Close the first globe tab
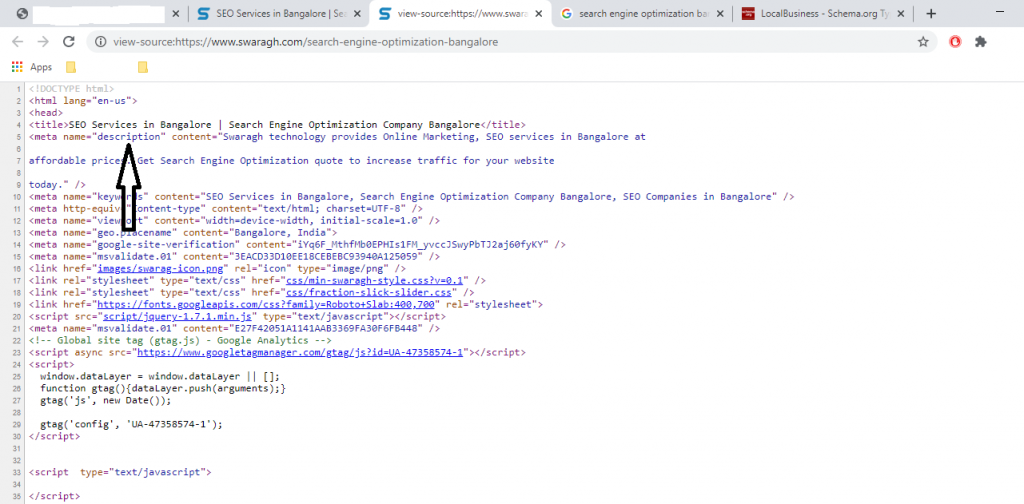This screenshot has height=504, width=1024. tap(176, 14)
